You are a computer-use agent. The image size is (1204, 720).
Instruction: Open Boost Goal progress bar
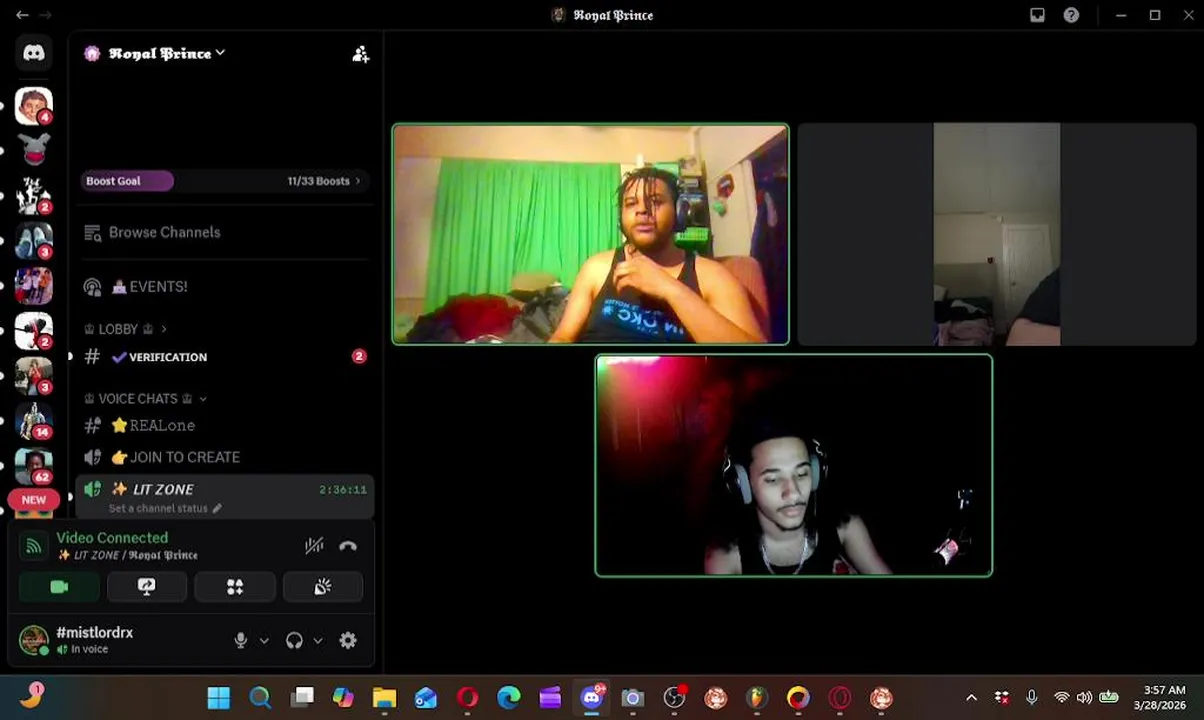coord(127,181)
